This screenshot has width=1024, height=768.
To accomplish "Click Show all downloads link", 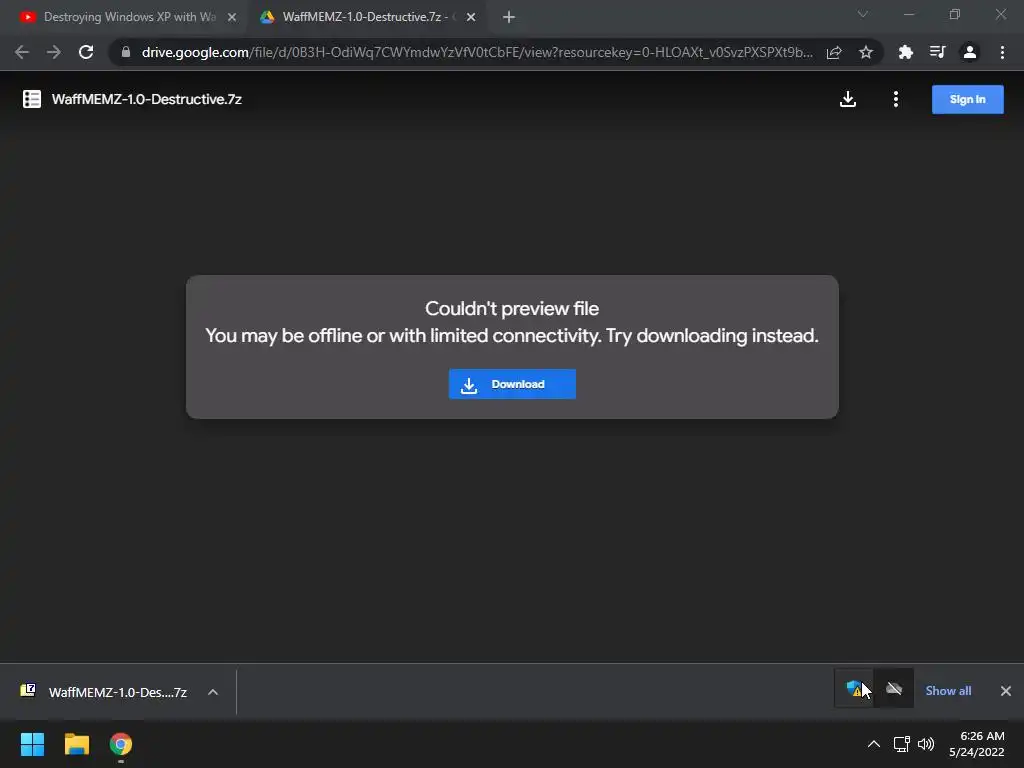I will tap(948, 691).
